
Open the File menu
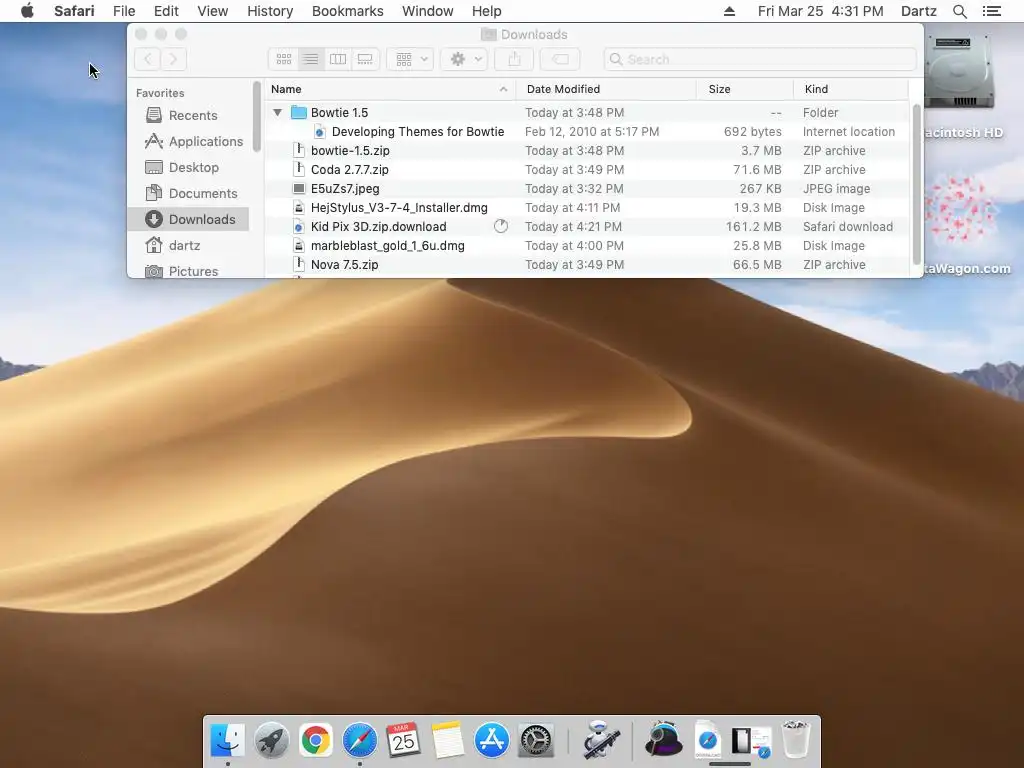(124, 11)
